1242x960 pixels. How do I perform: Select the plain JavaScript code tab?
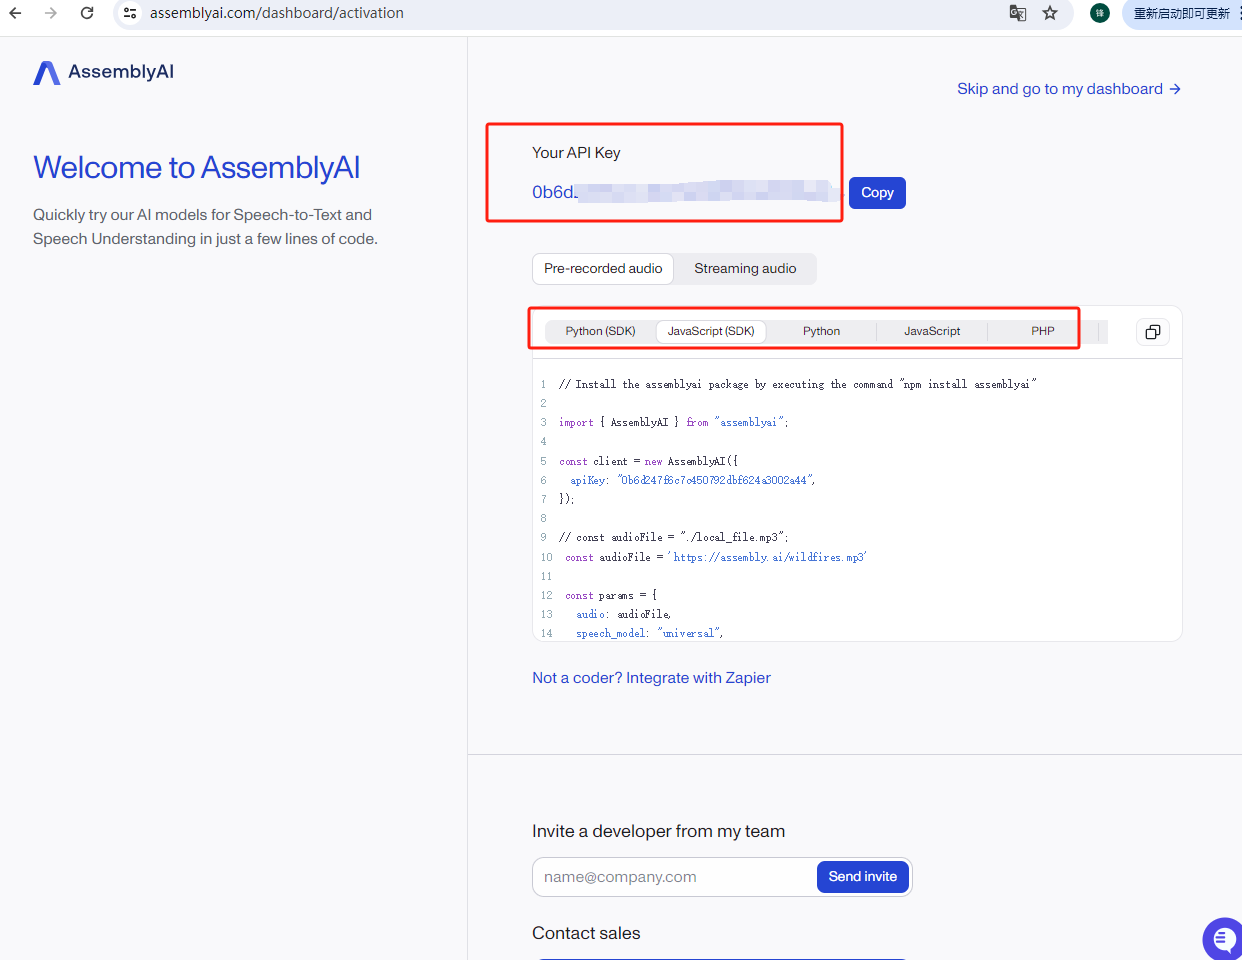[932, 331]
